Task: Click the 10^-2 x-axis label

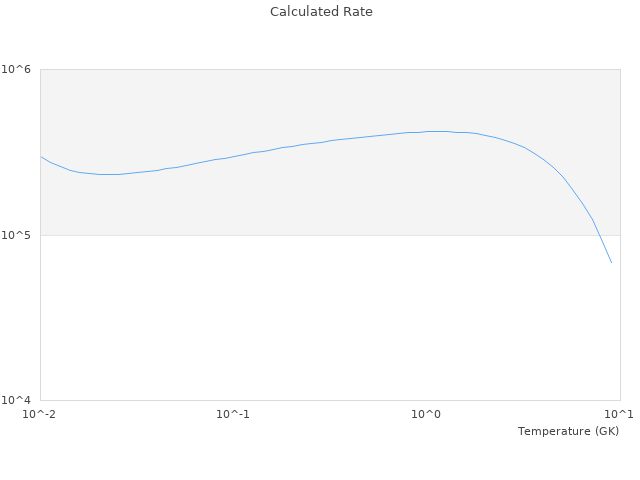Action: pos(40,415)
